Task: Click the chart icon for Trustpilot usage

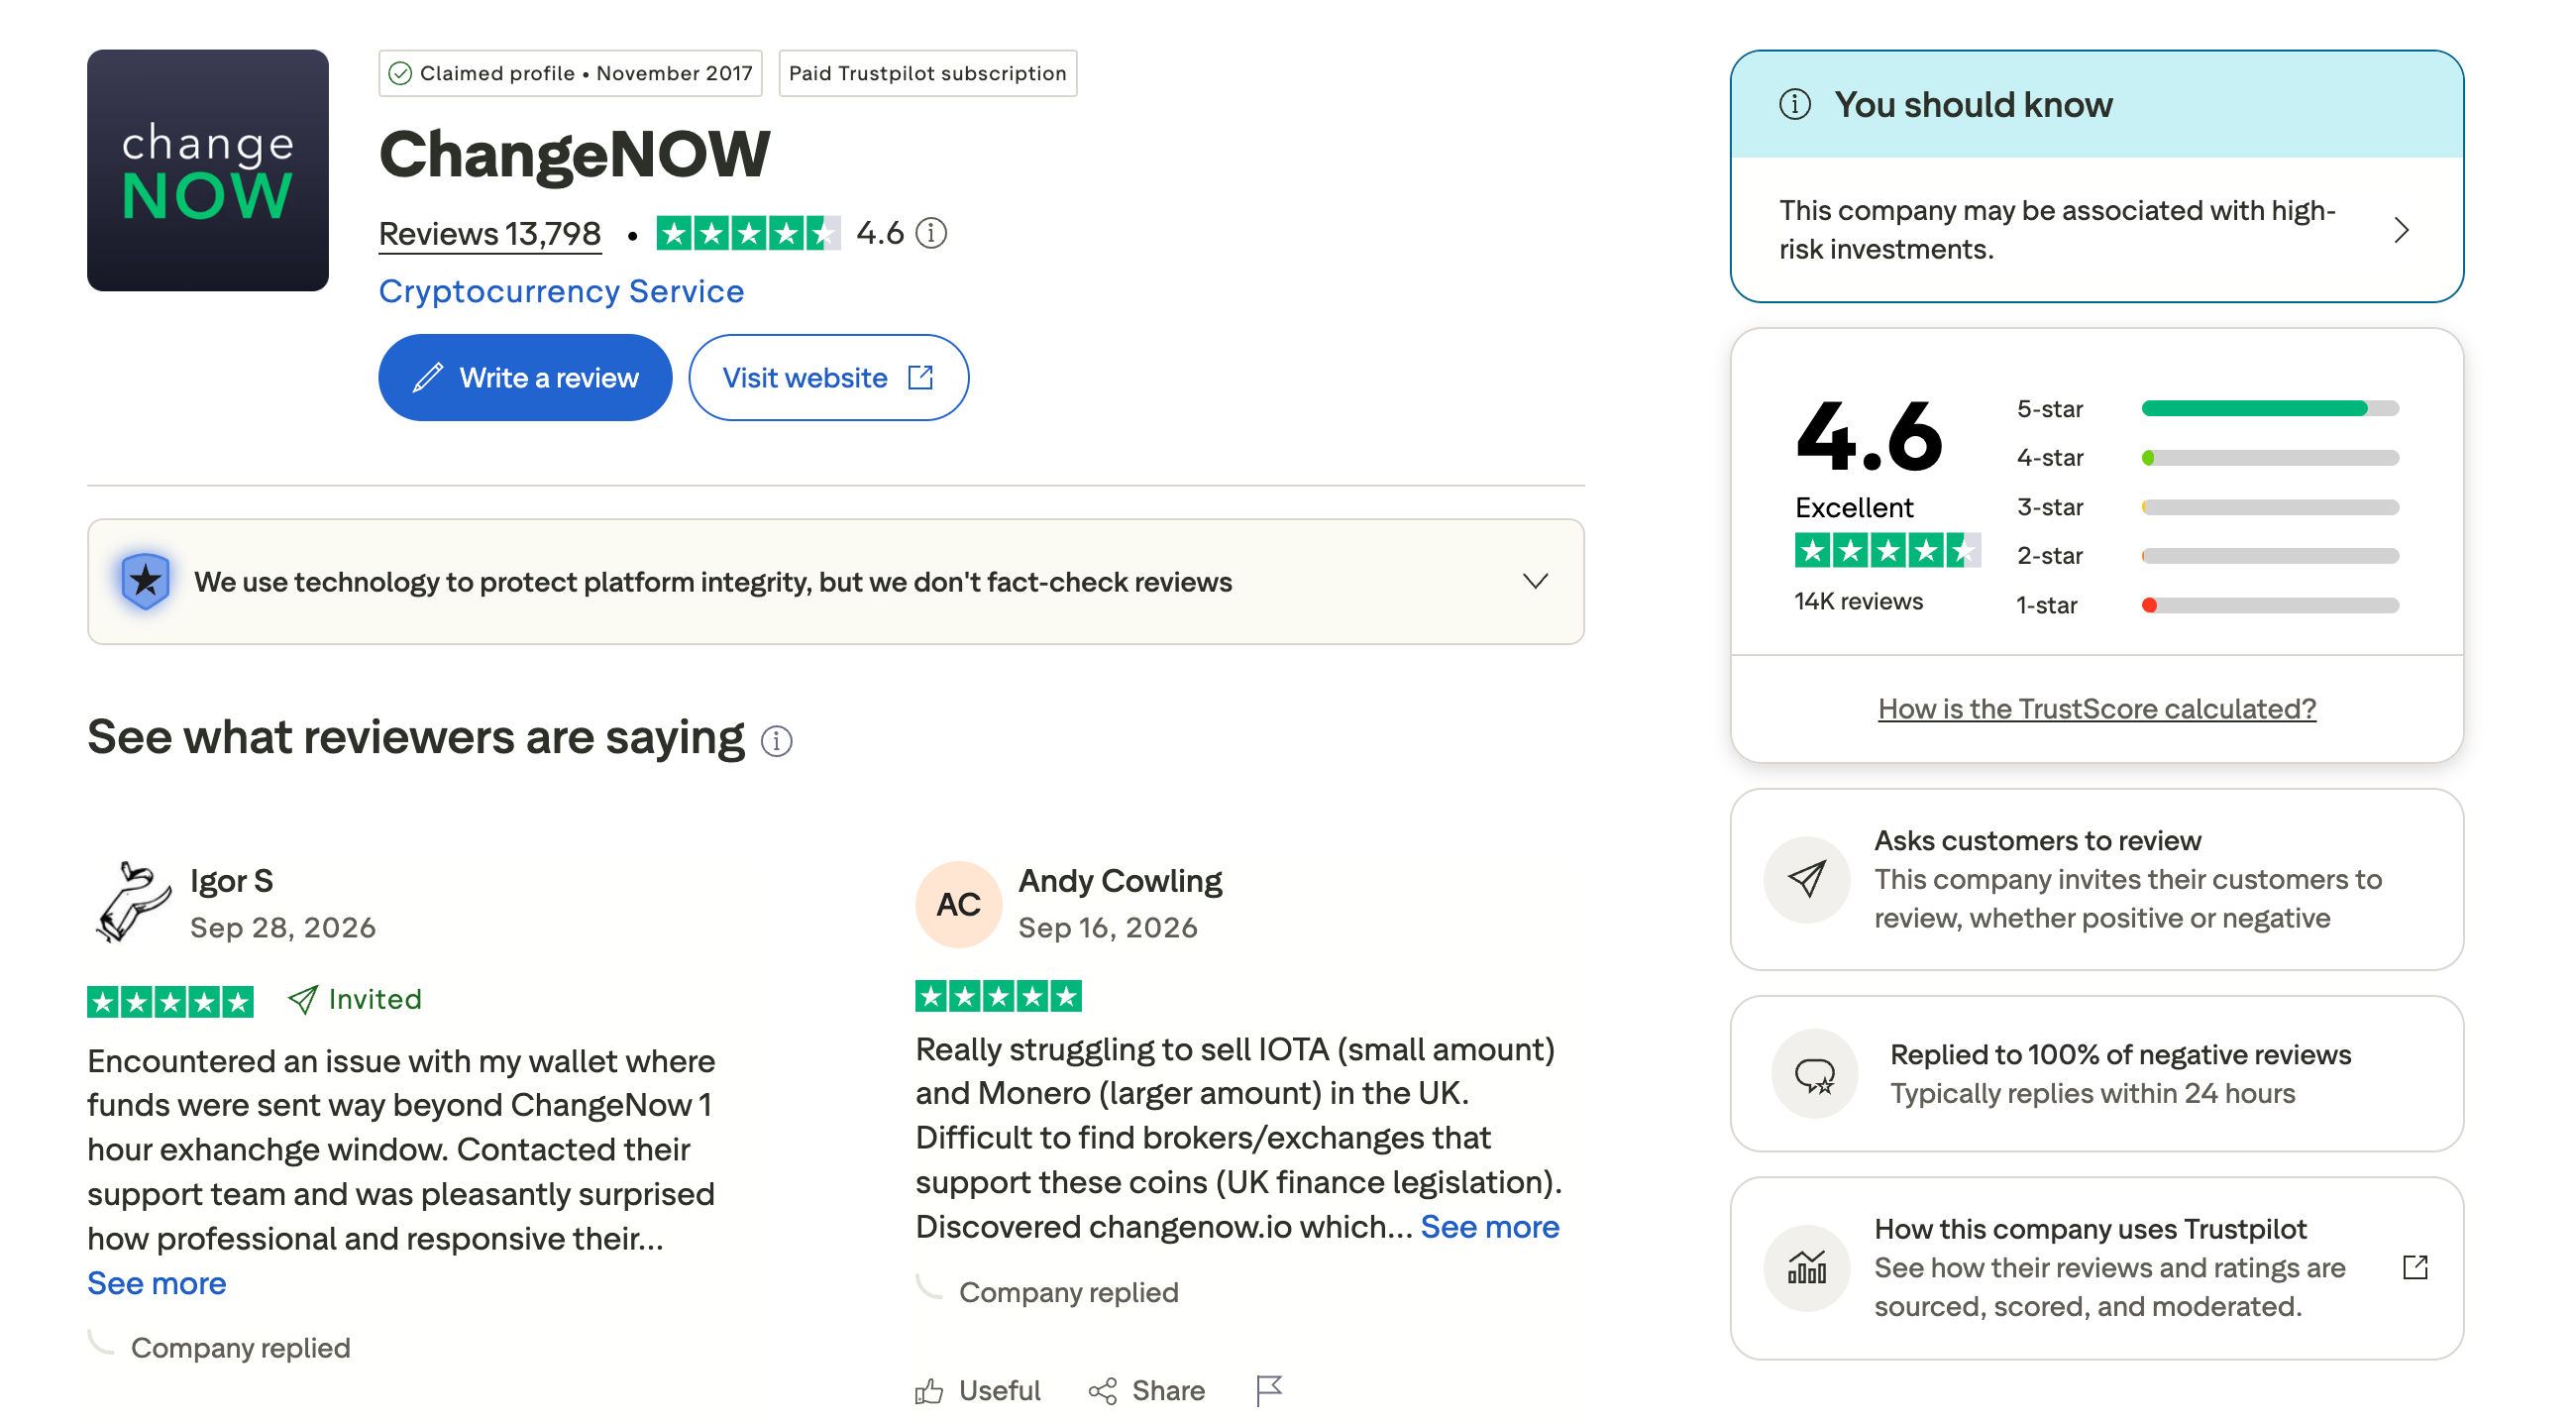Action: pyautogui.click(x=1806, y=1266)
